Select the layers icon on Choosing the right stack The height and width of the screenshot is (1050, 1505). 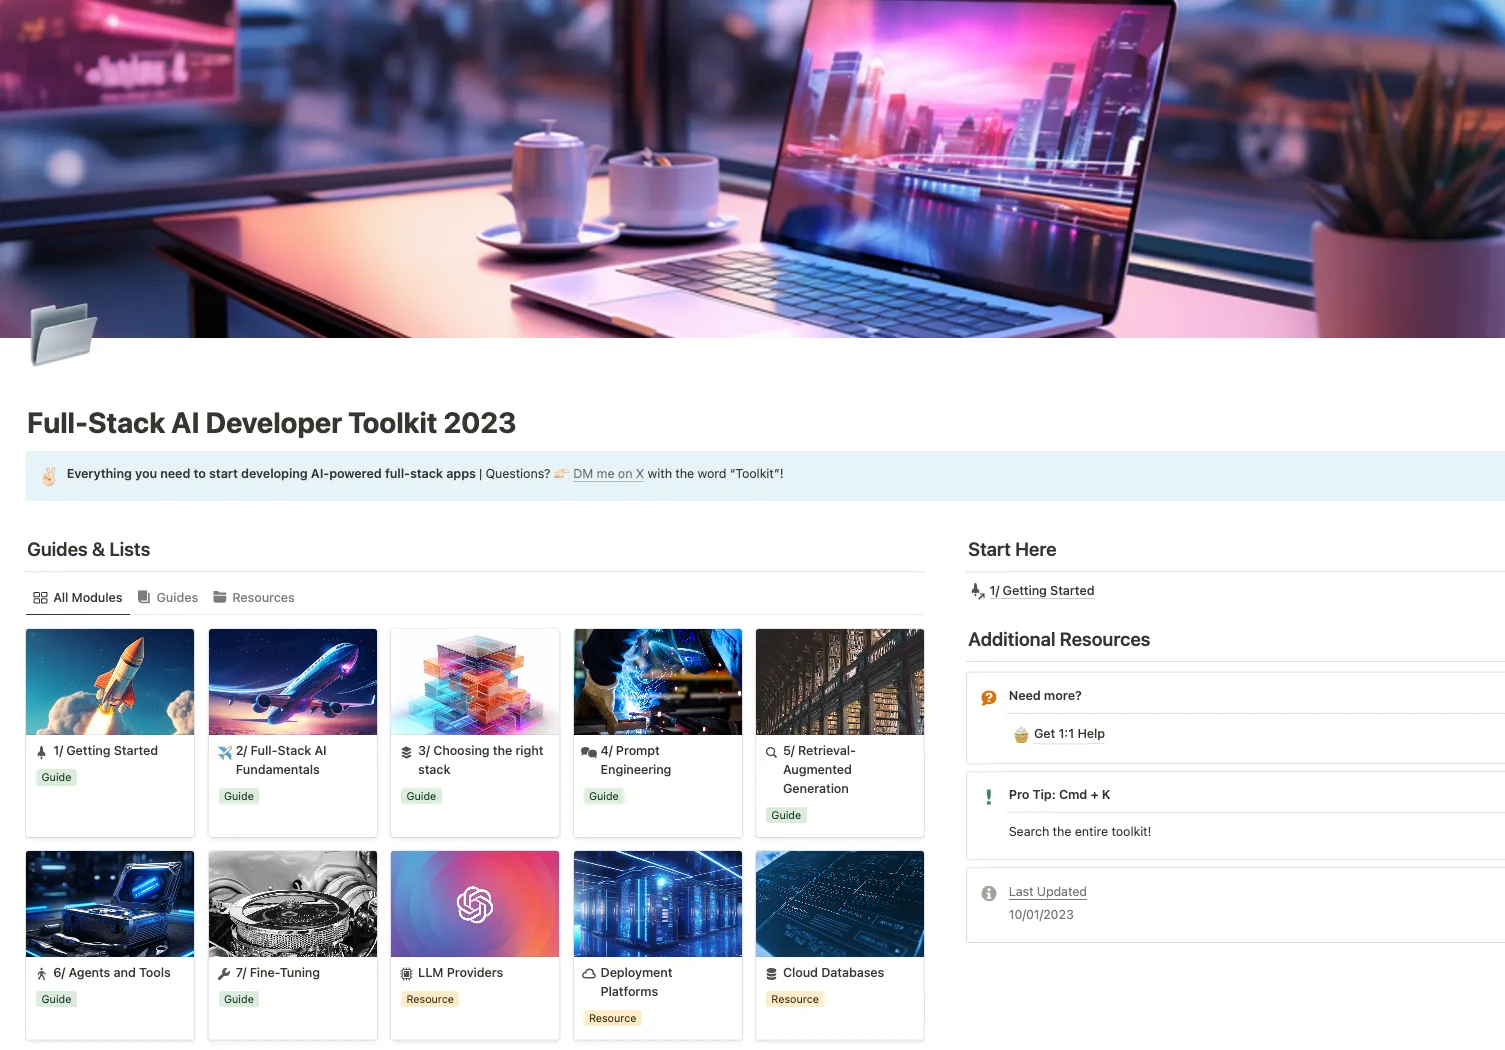(x=406, y=750)
